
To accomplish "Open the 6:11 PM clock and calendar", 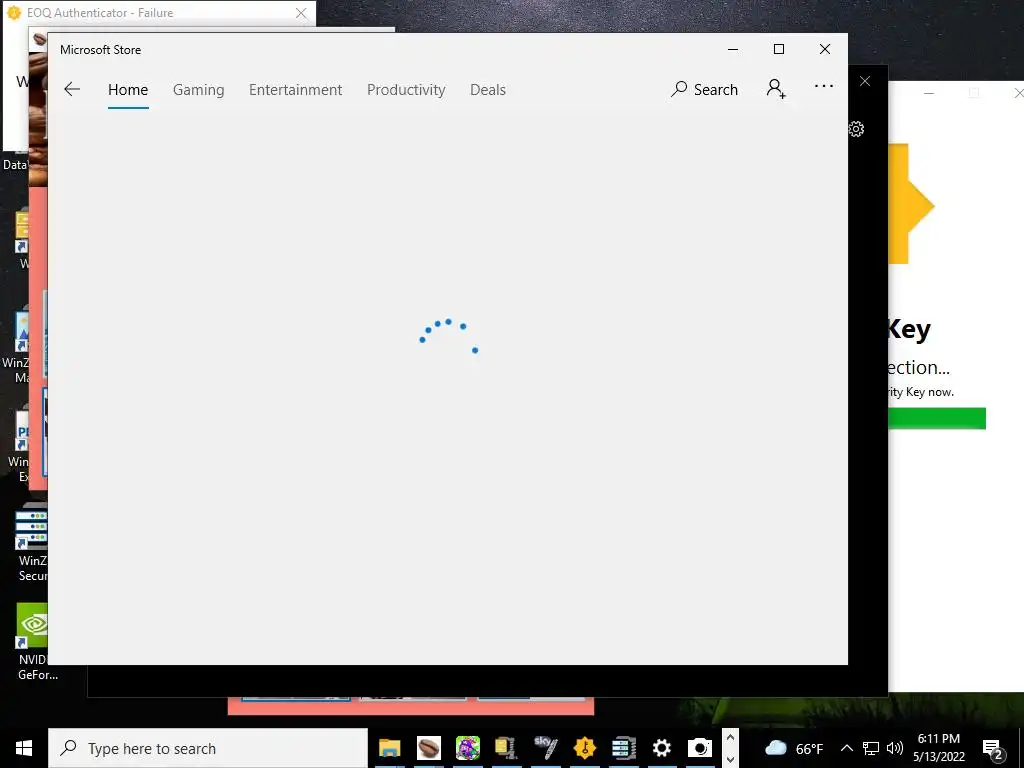I will point(938,748).
